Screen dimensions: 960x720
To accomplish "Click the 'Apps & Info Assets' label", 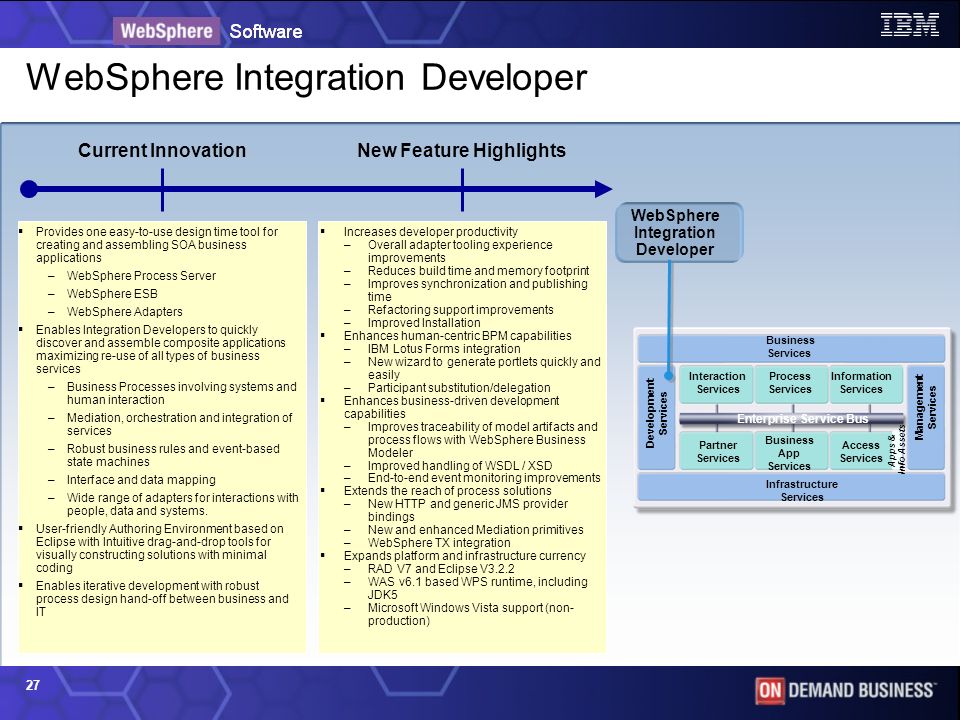I will 897,449.
